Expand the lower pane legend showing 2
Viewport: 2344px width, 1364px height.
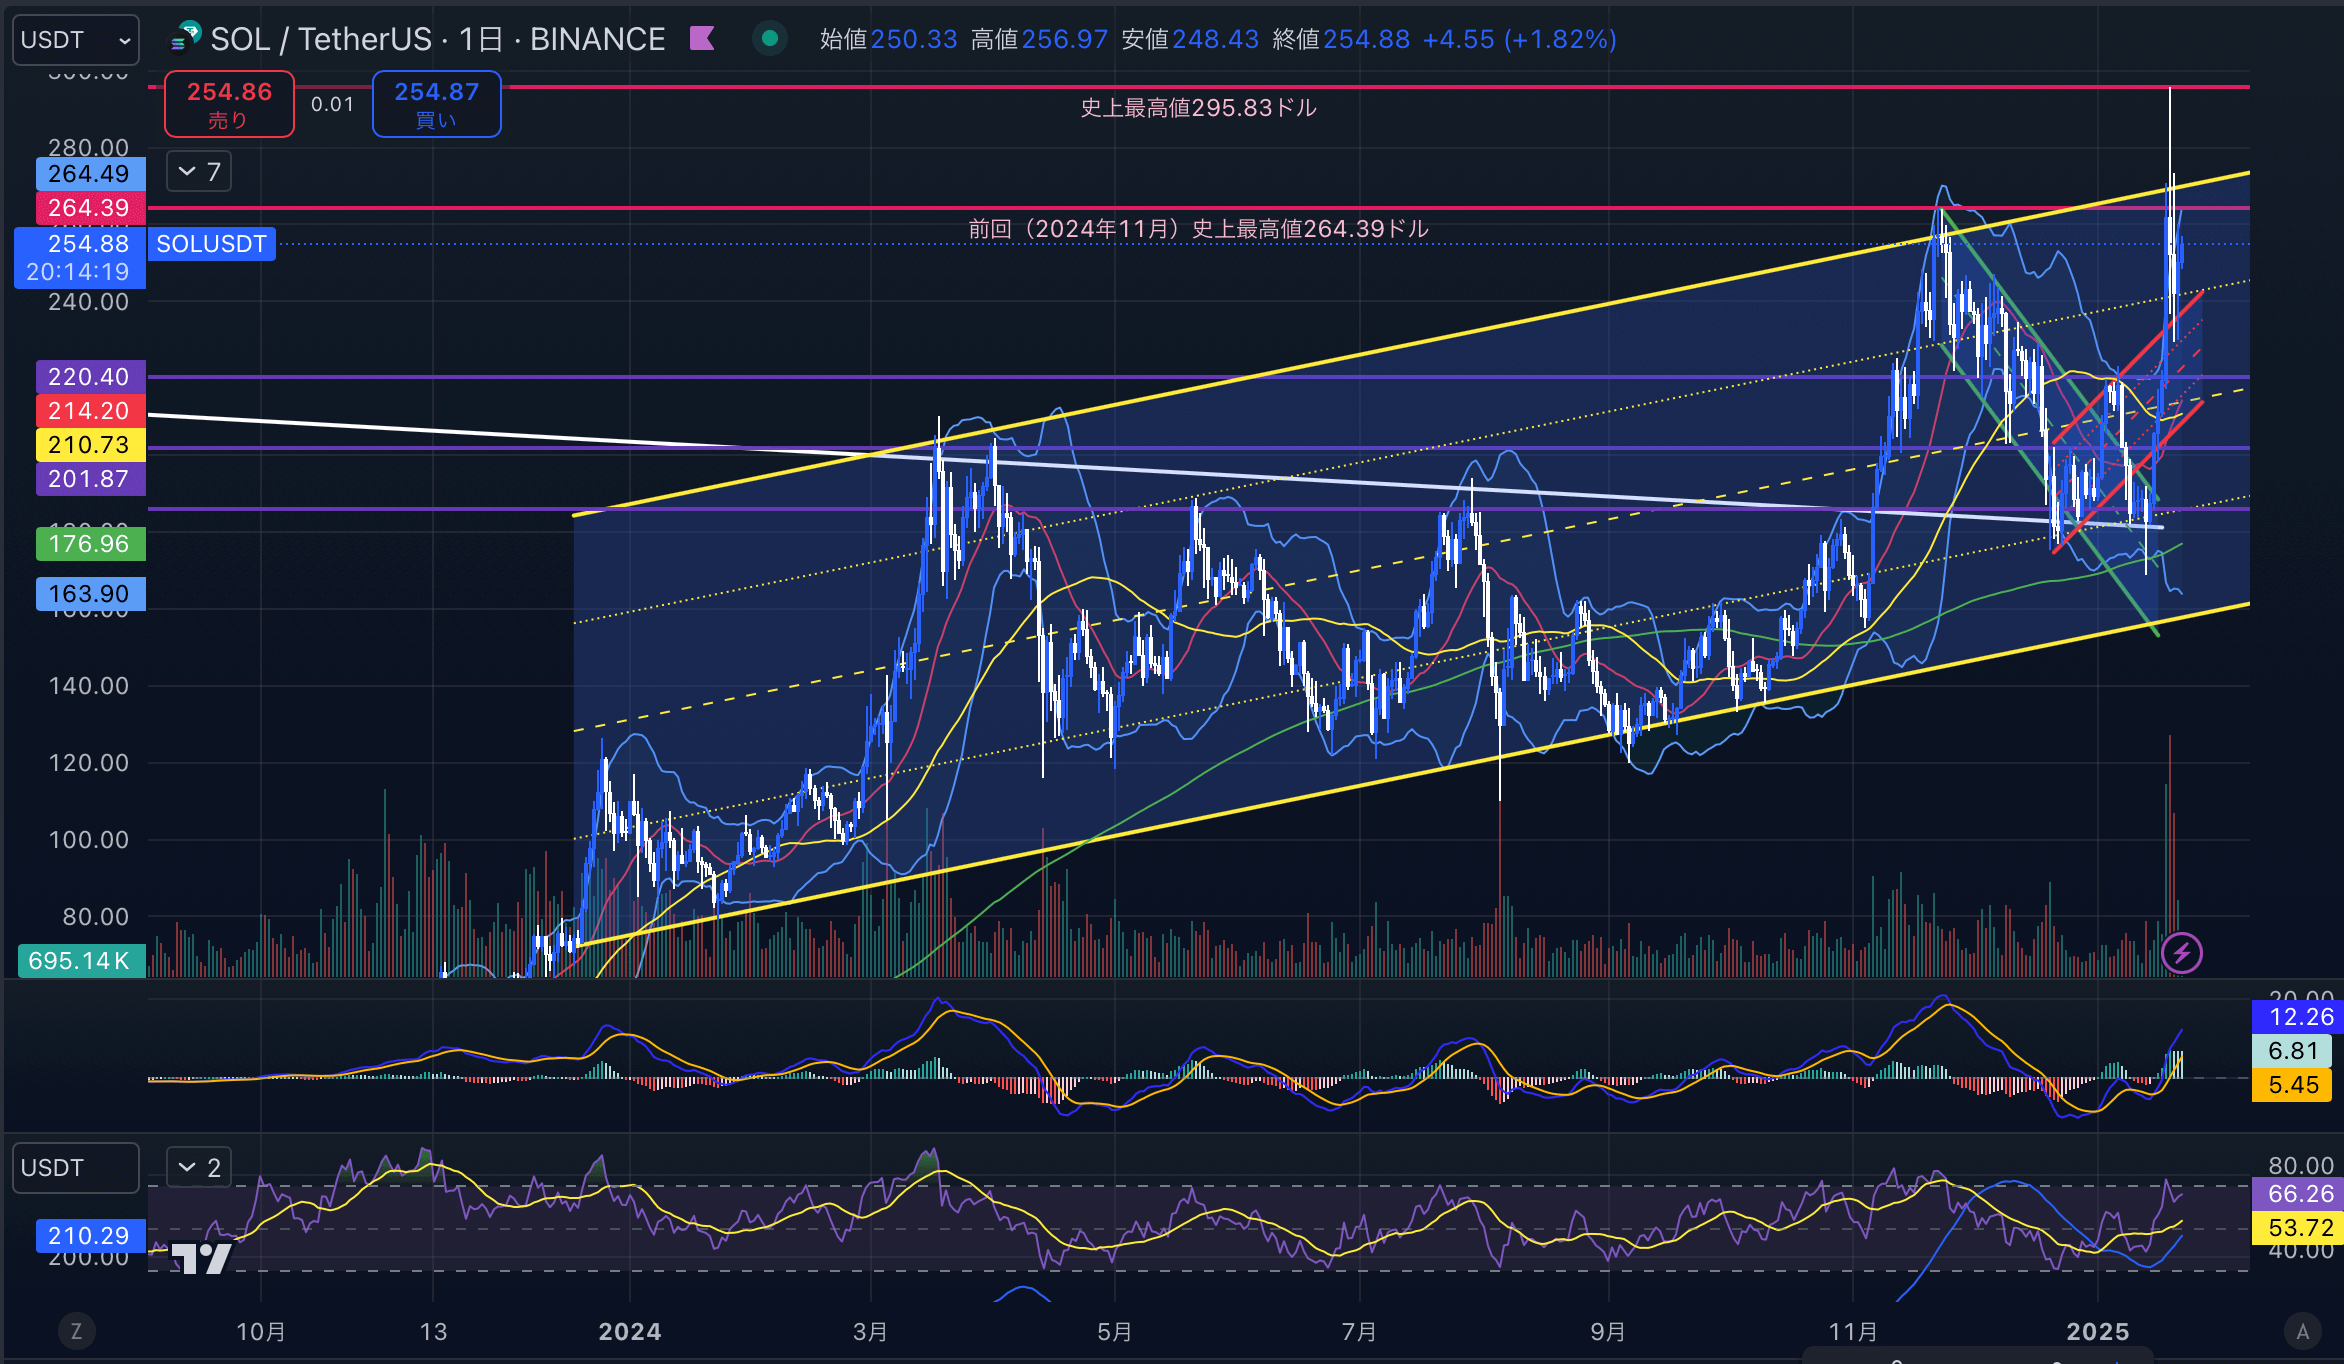[199, 1167]
